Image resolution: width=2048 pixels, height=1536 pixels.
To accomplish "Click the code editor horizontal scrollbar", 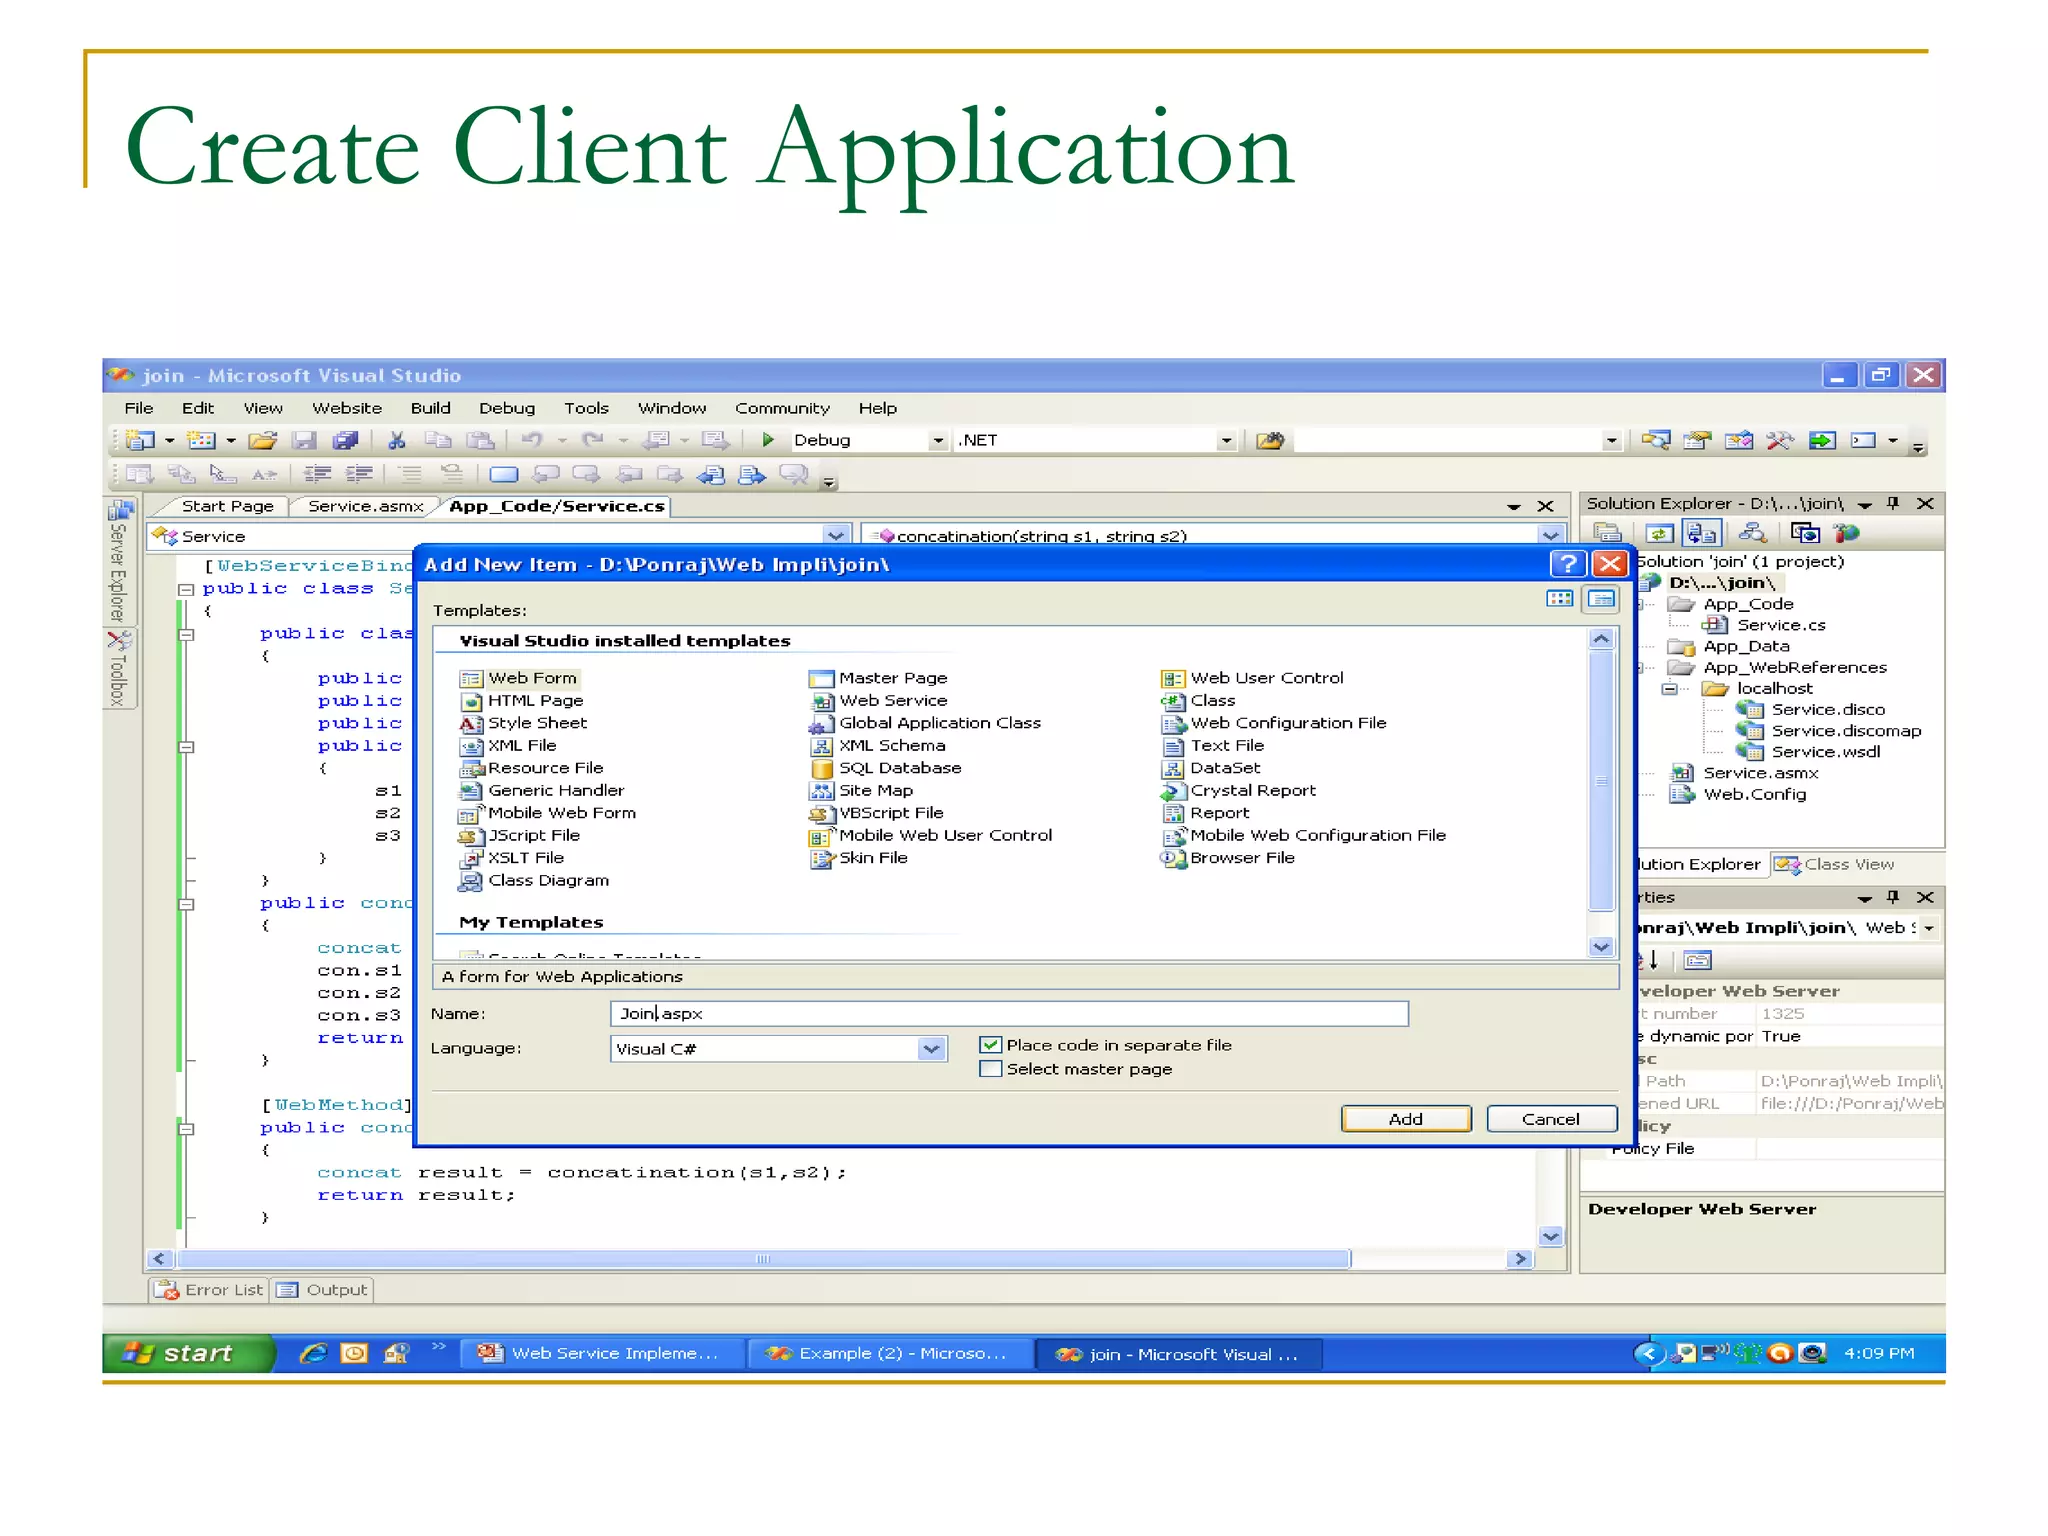I will click(x=764, y=1258).
